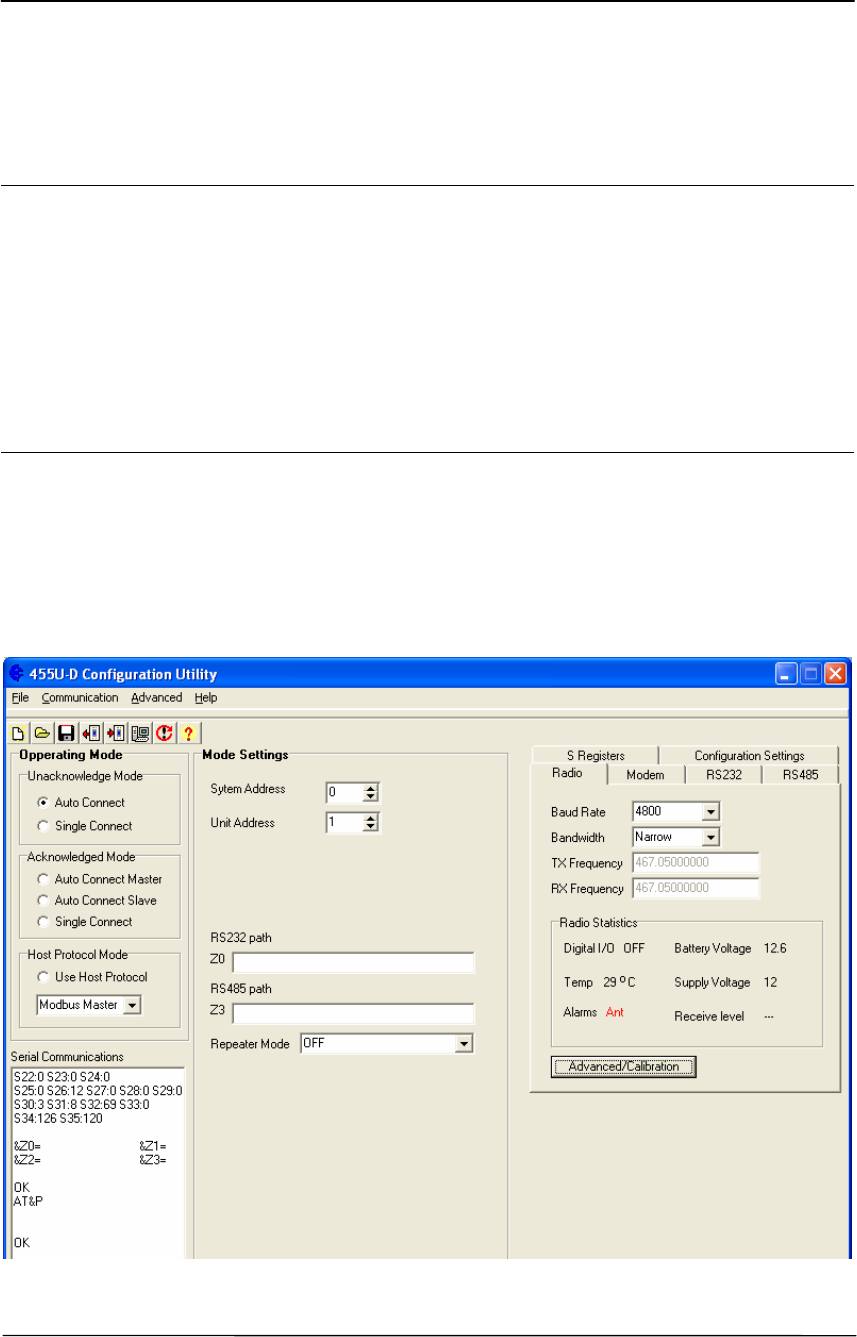Click the RX Frequency field
Image resolution: width=857 pixels, height=1337 pixels.
click(x=696, y=888)
